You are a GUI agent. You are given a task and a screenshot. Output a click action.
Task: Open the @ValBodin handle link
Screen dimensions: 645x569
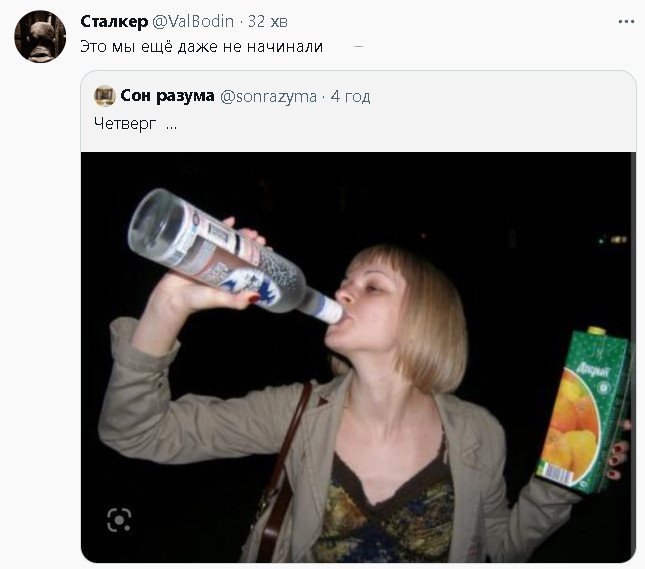pyautogui.click(x=194, y=22)
